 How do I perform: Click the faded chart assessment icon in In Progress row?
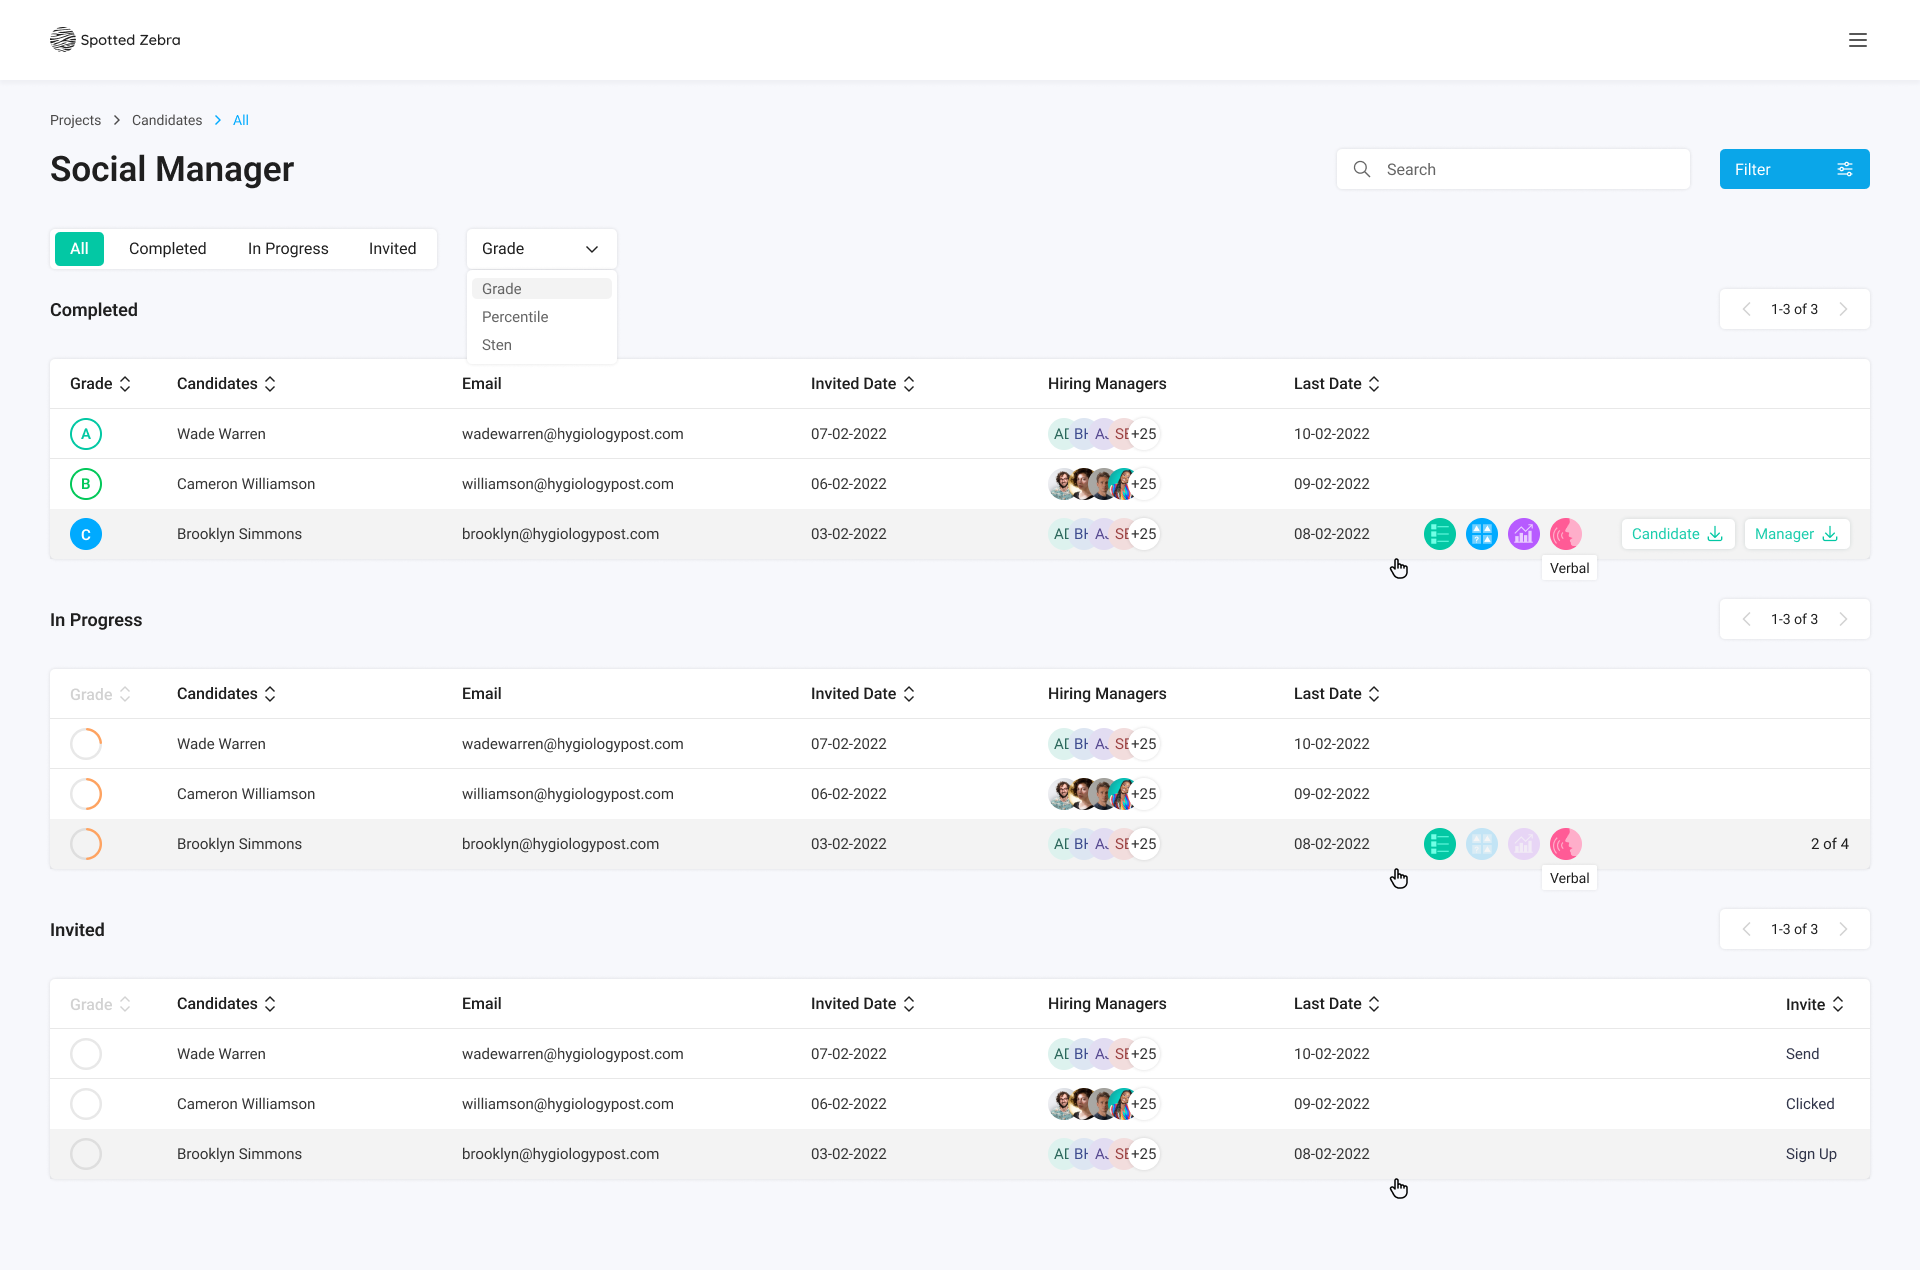[1523, 844]
